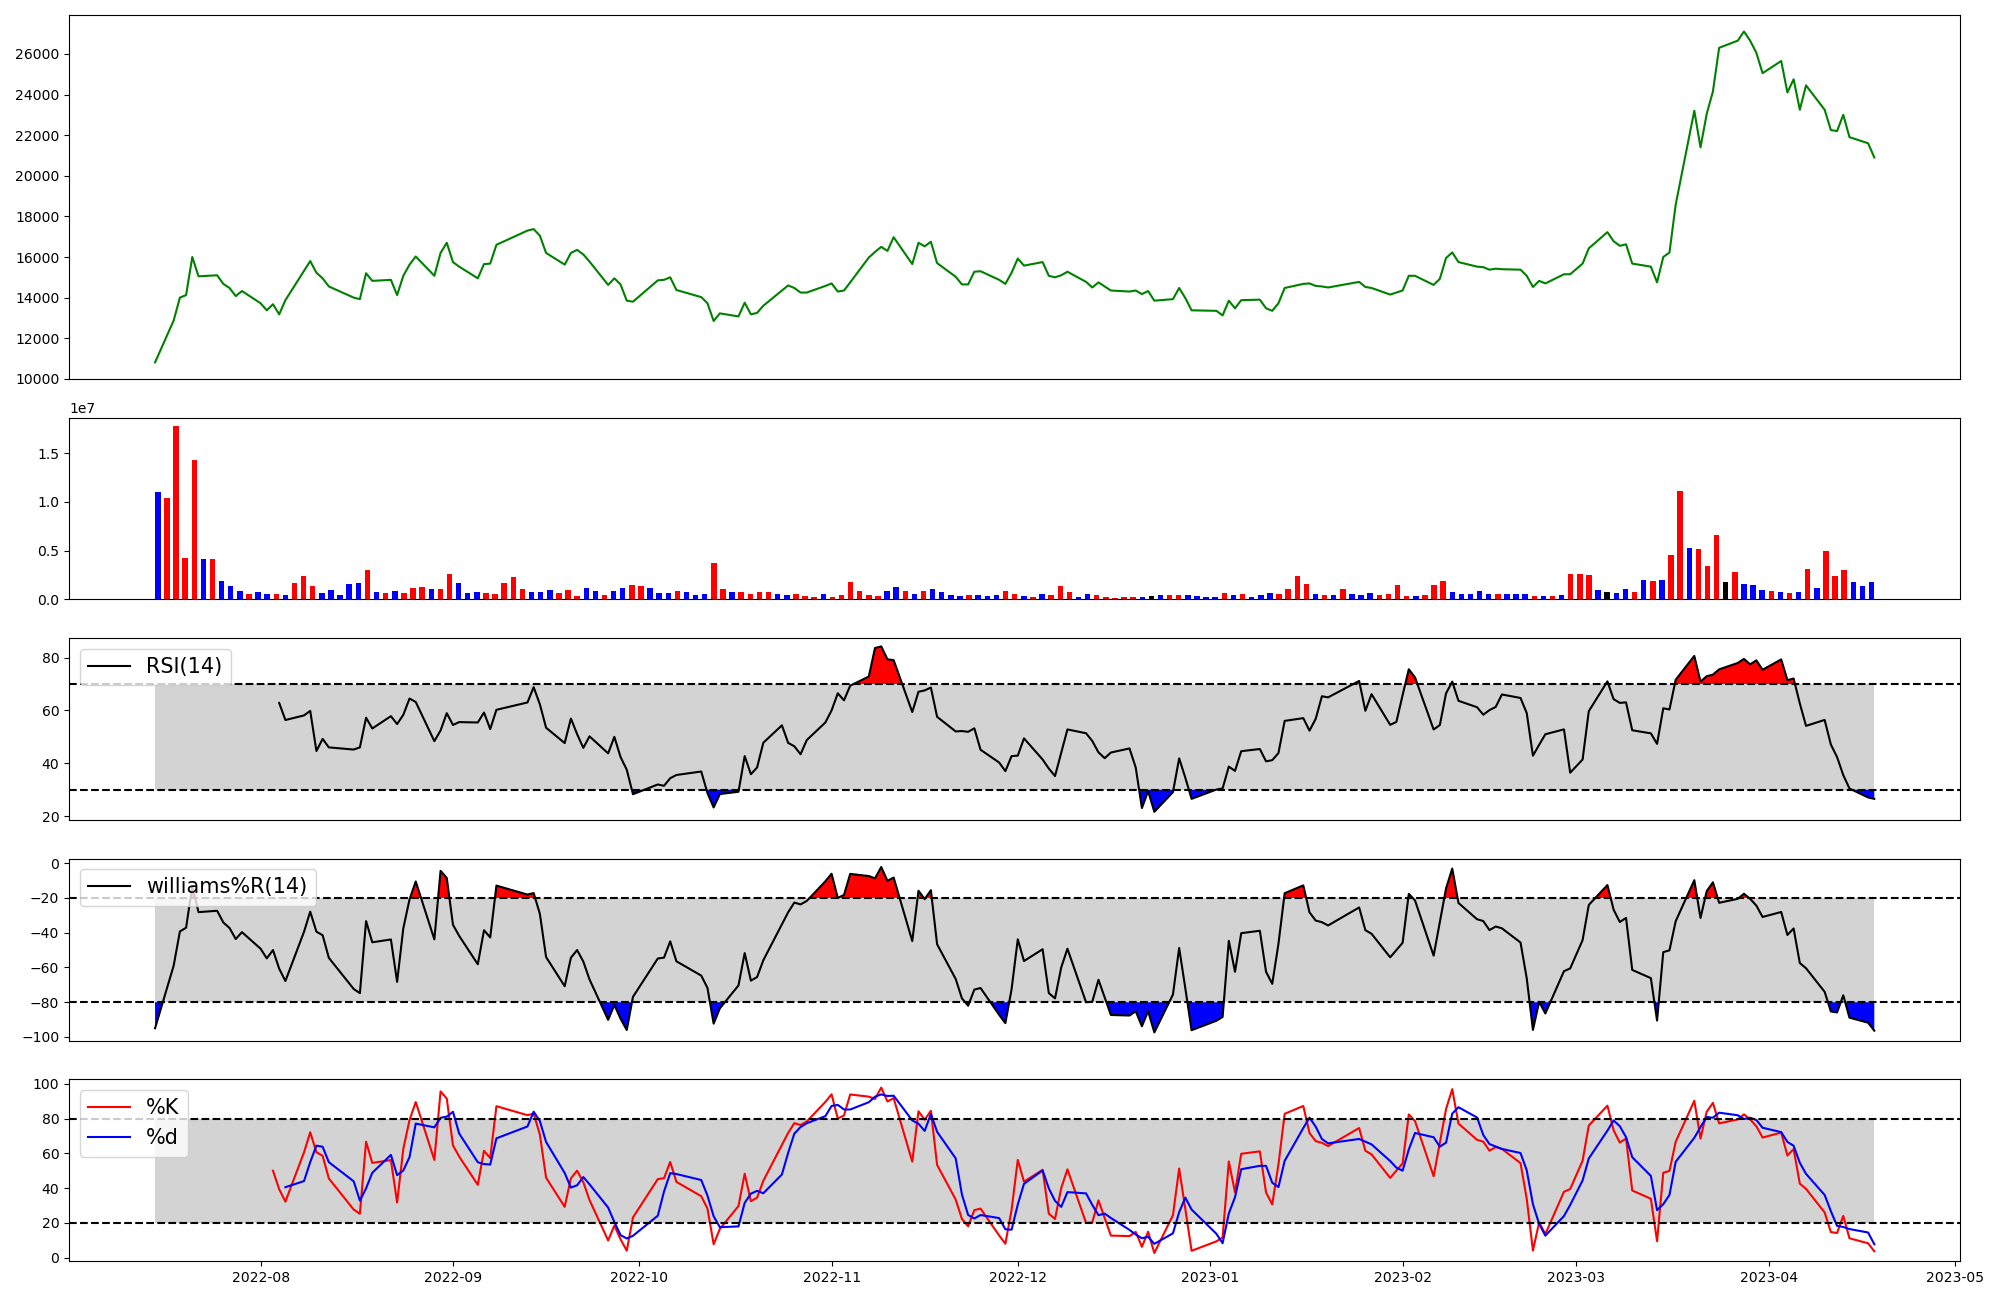The width and height of the screenshot is (2000, 1300).
Task: Click the lowest blue RSI dip in December
Action: point(1156,800)
